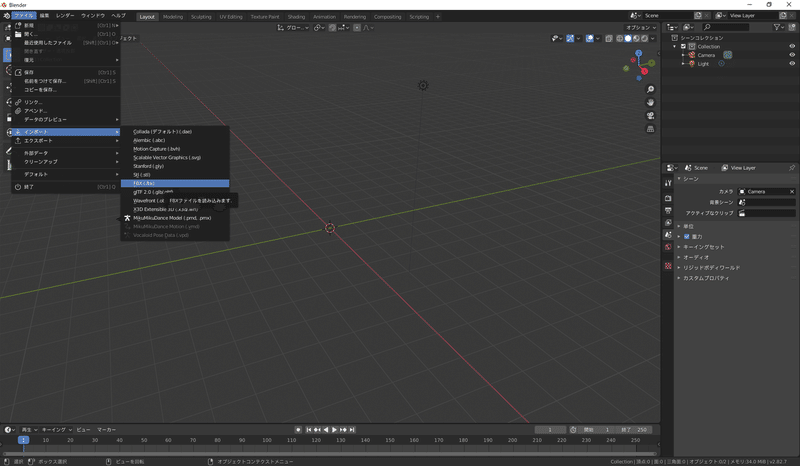This screenshot has height=466, width=800.
Task: Choose MikuMikuDance Model import option
Action: click(175, 218)
